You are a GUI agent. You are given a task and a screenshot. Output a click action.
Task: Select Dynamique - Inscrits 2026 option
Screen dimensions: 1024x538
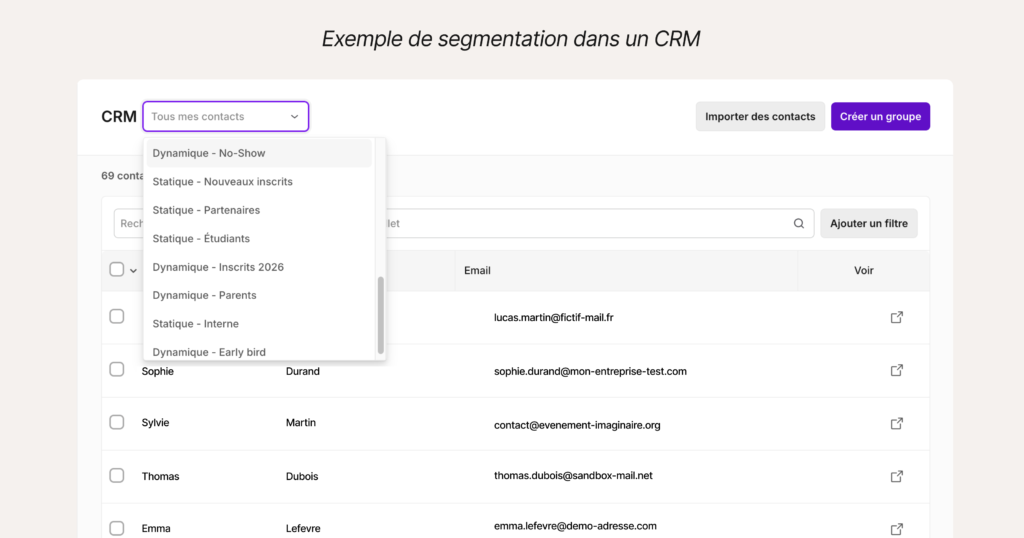click(x=259, y=267)
